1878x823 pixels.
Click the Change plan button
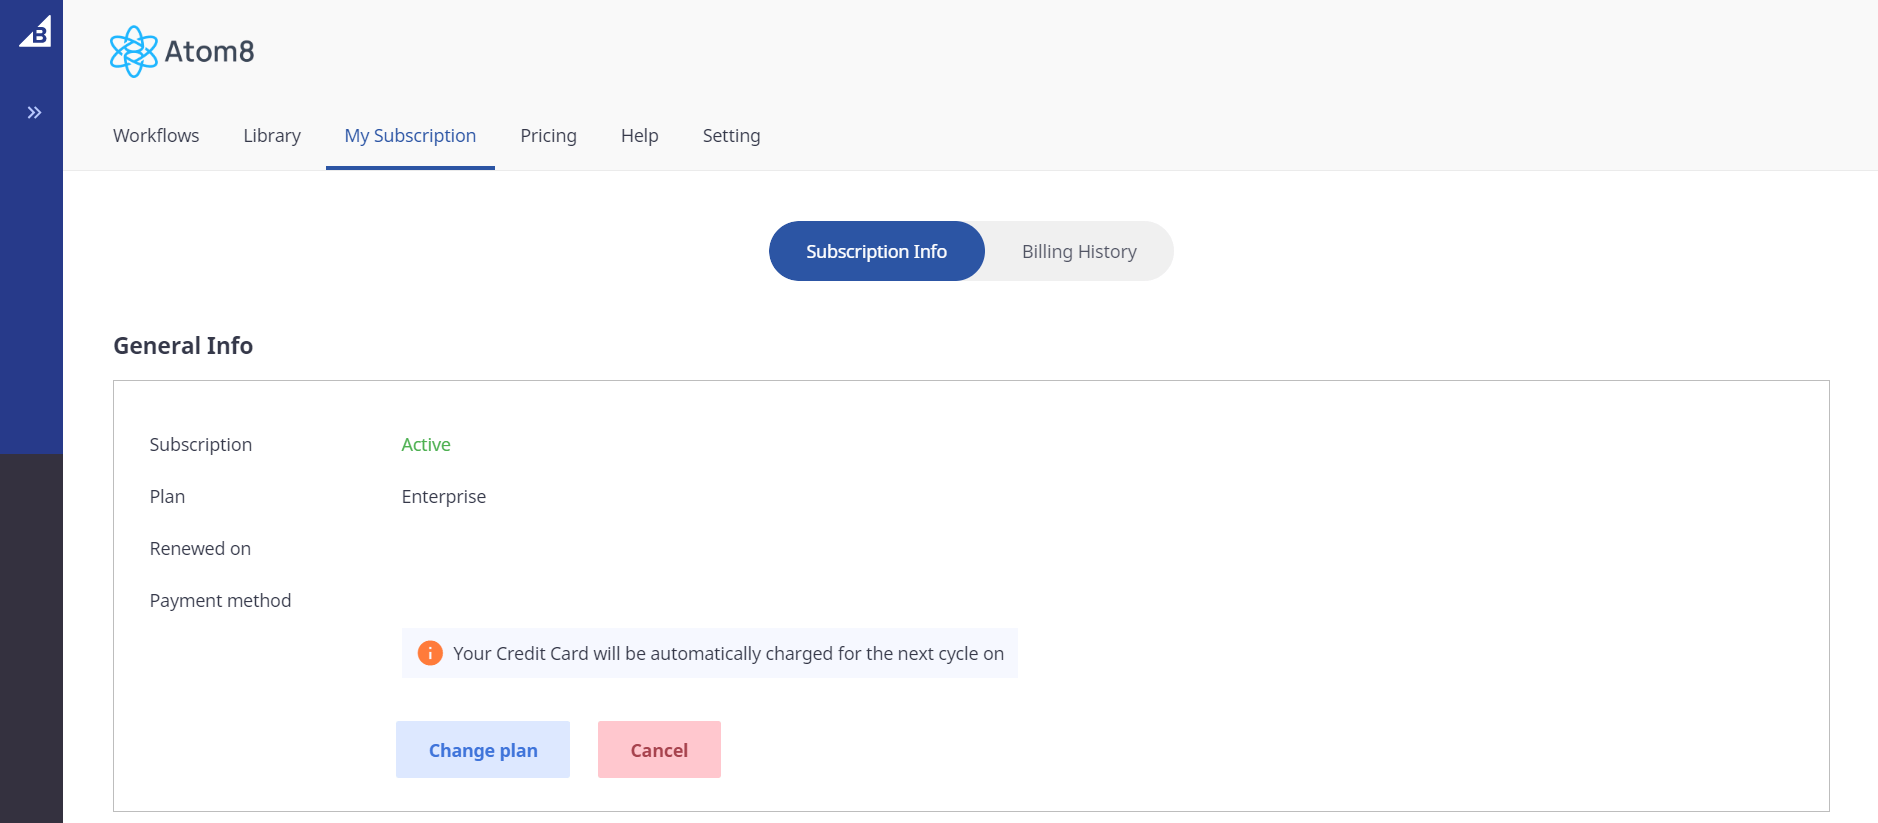click(x=483, y=750)
